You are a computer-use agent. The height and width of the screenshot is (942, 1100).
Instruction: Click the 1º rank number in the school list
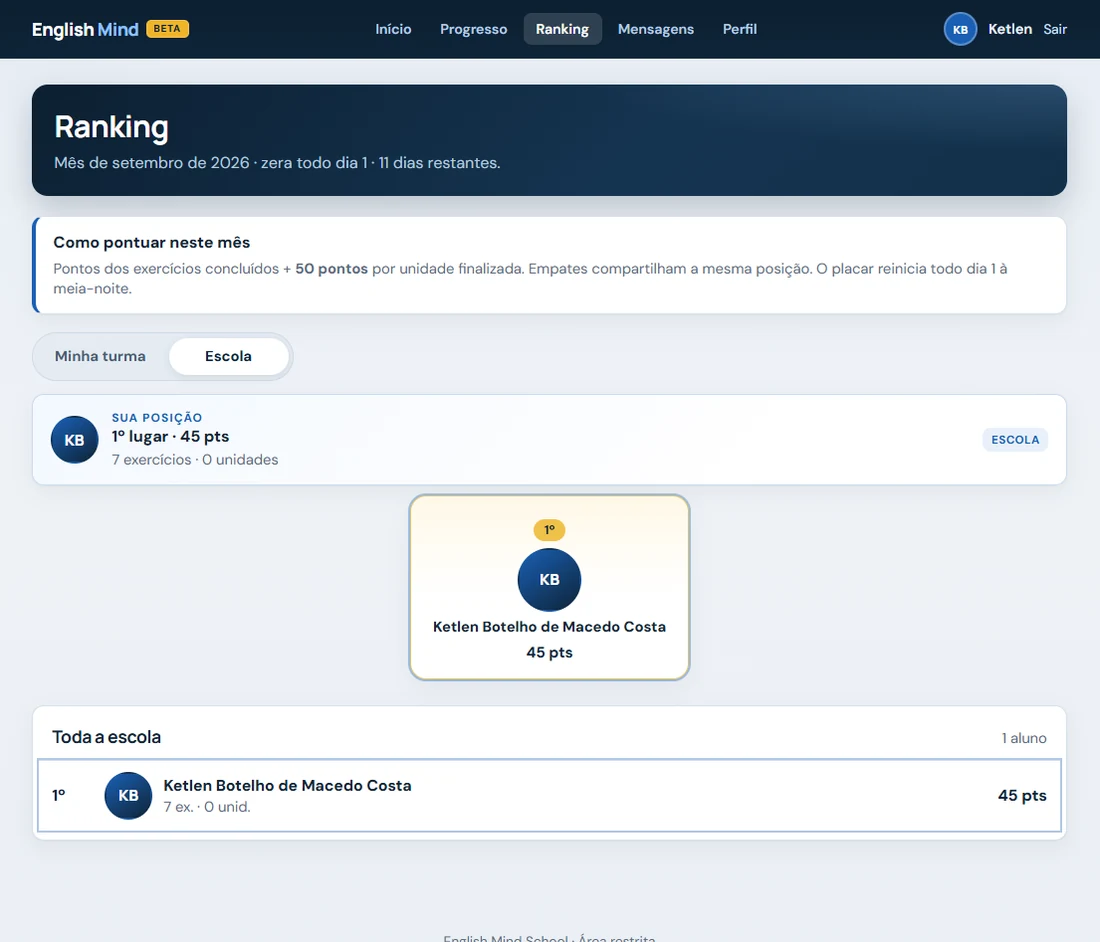59,795
